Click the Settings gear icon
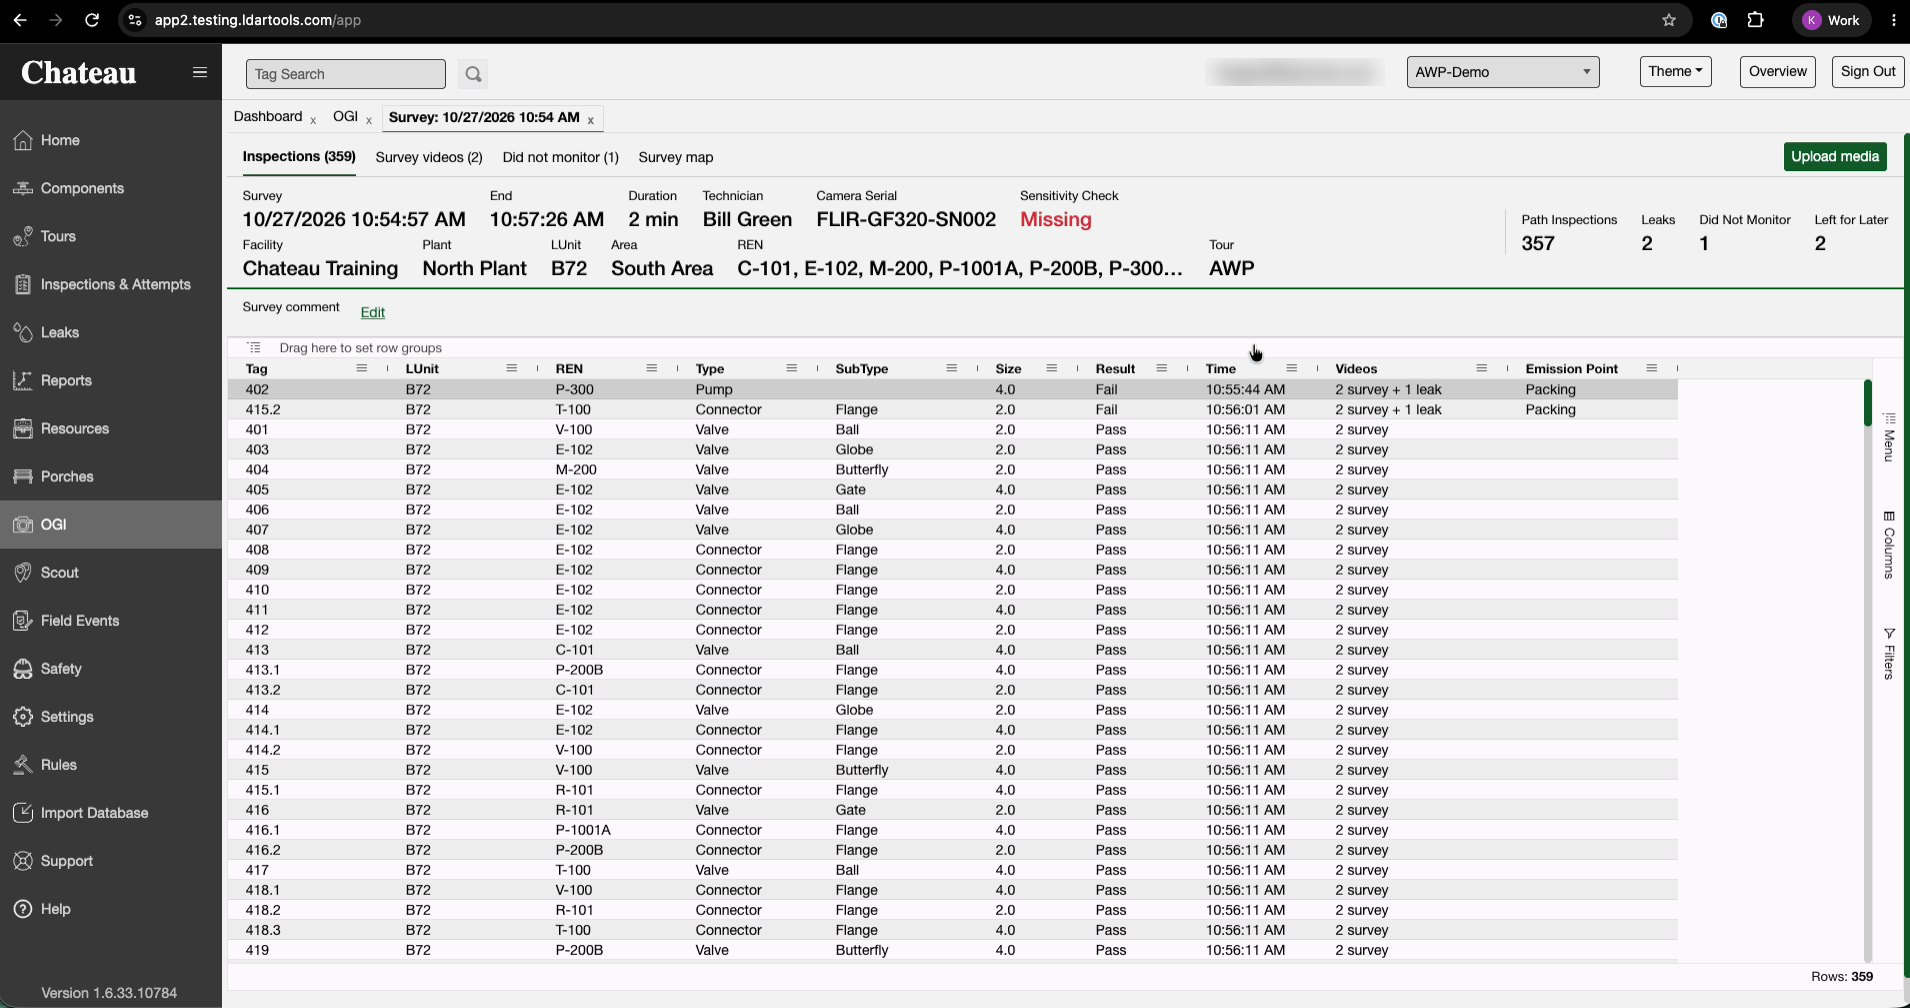Screen dimensions: 1910x1008 click(x=23, y=717)
